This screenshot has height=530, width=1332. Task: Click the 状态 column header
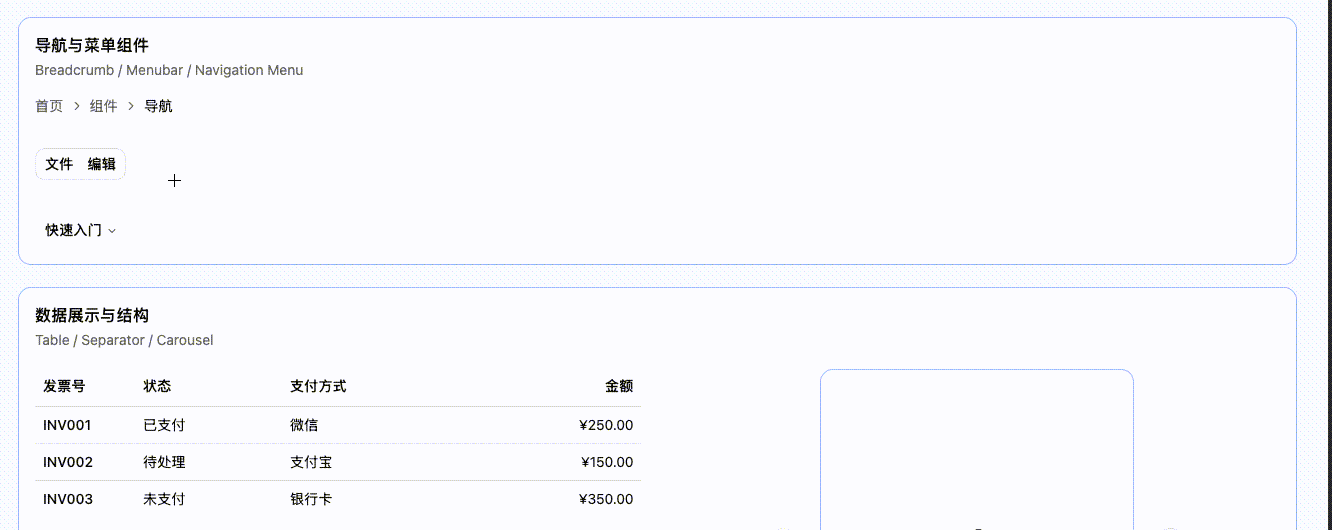point(157,386)
